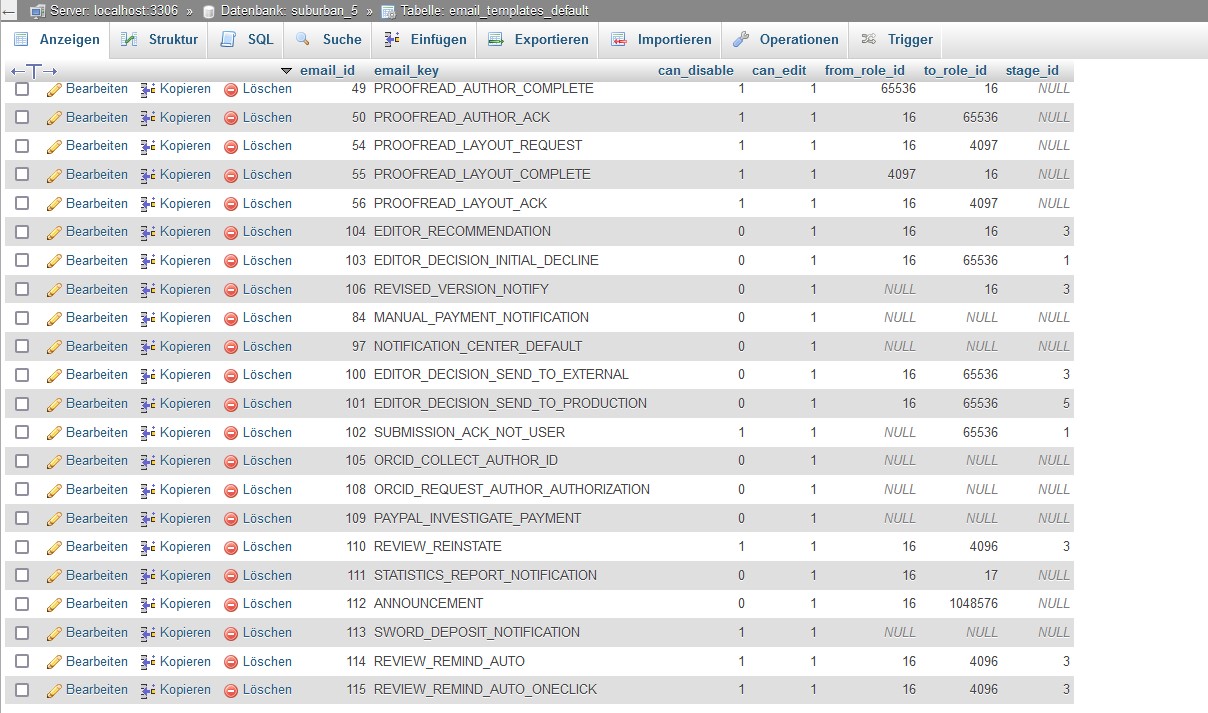Check the REVIEW_REMIND_AUTO_ONECLICK row checkbox
This screenshot has height=713, width=1208.
pyautogui.click(x=22, y=690)
